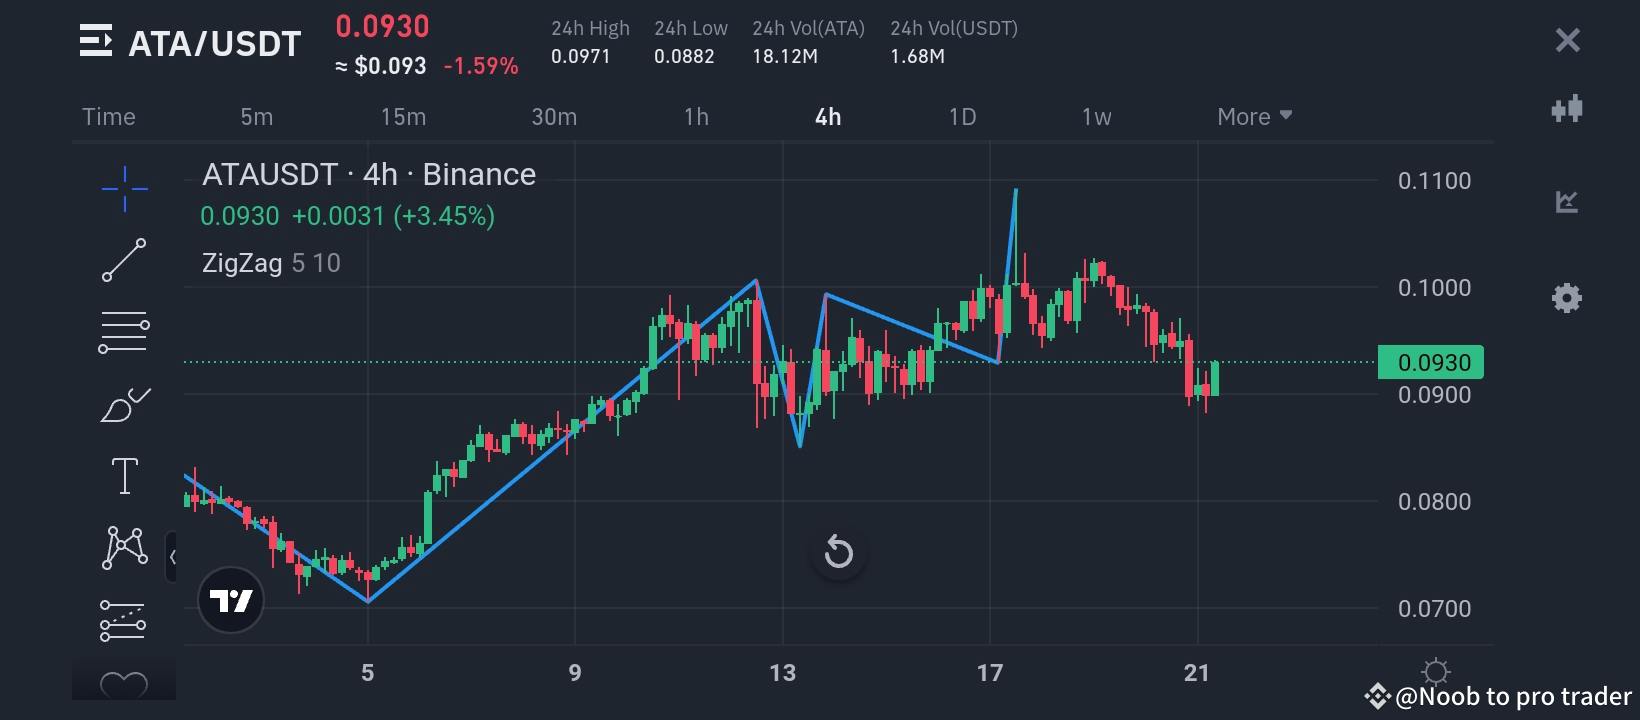Screen dimensions: 1640x720
Task: Click the ZigZag 5 10 indicator label
Action: coord(269,263)
